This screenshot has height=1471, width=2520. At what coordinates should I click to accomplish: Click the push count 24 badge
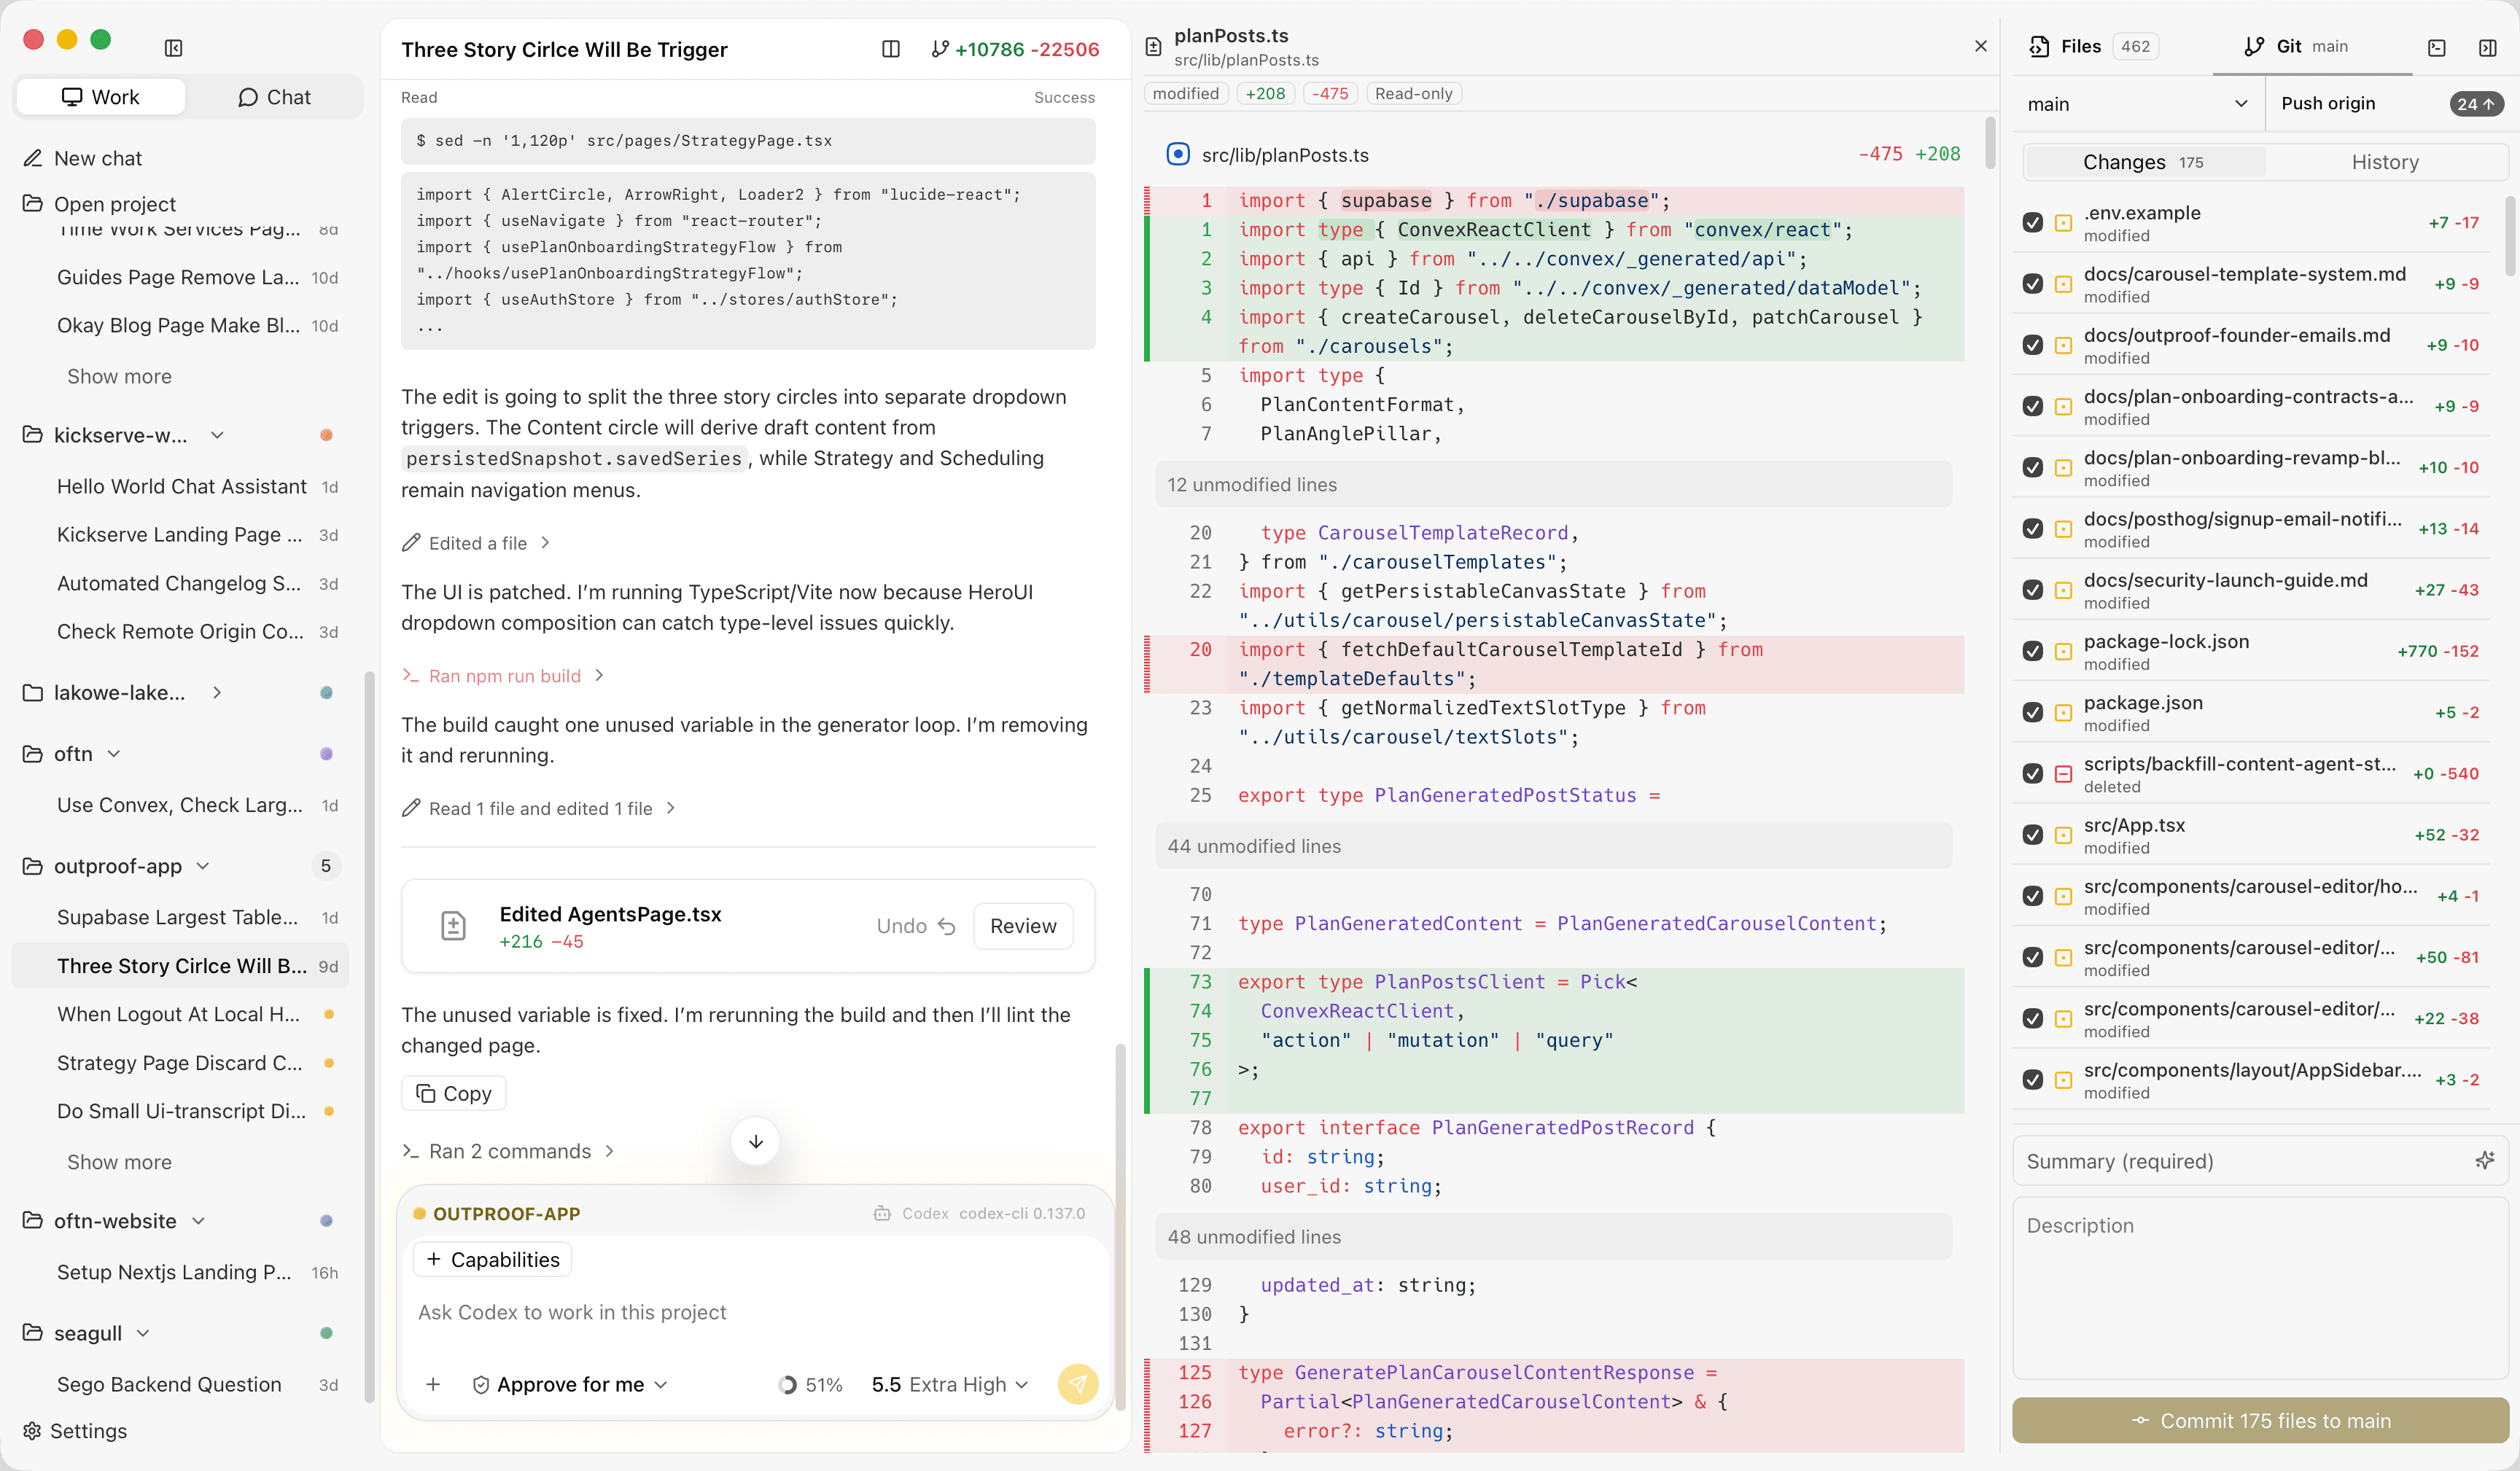(x=2476, y=103)
